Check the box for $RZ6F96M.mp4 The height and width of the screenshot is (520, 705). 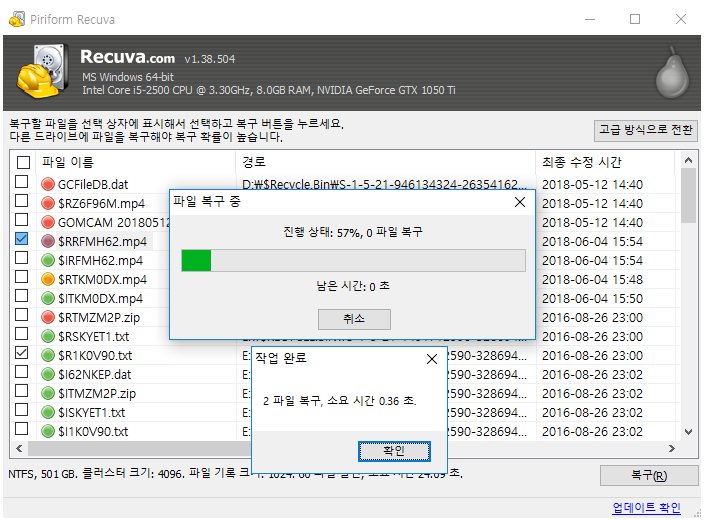pyautogui.click(x=22, y=200)
